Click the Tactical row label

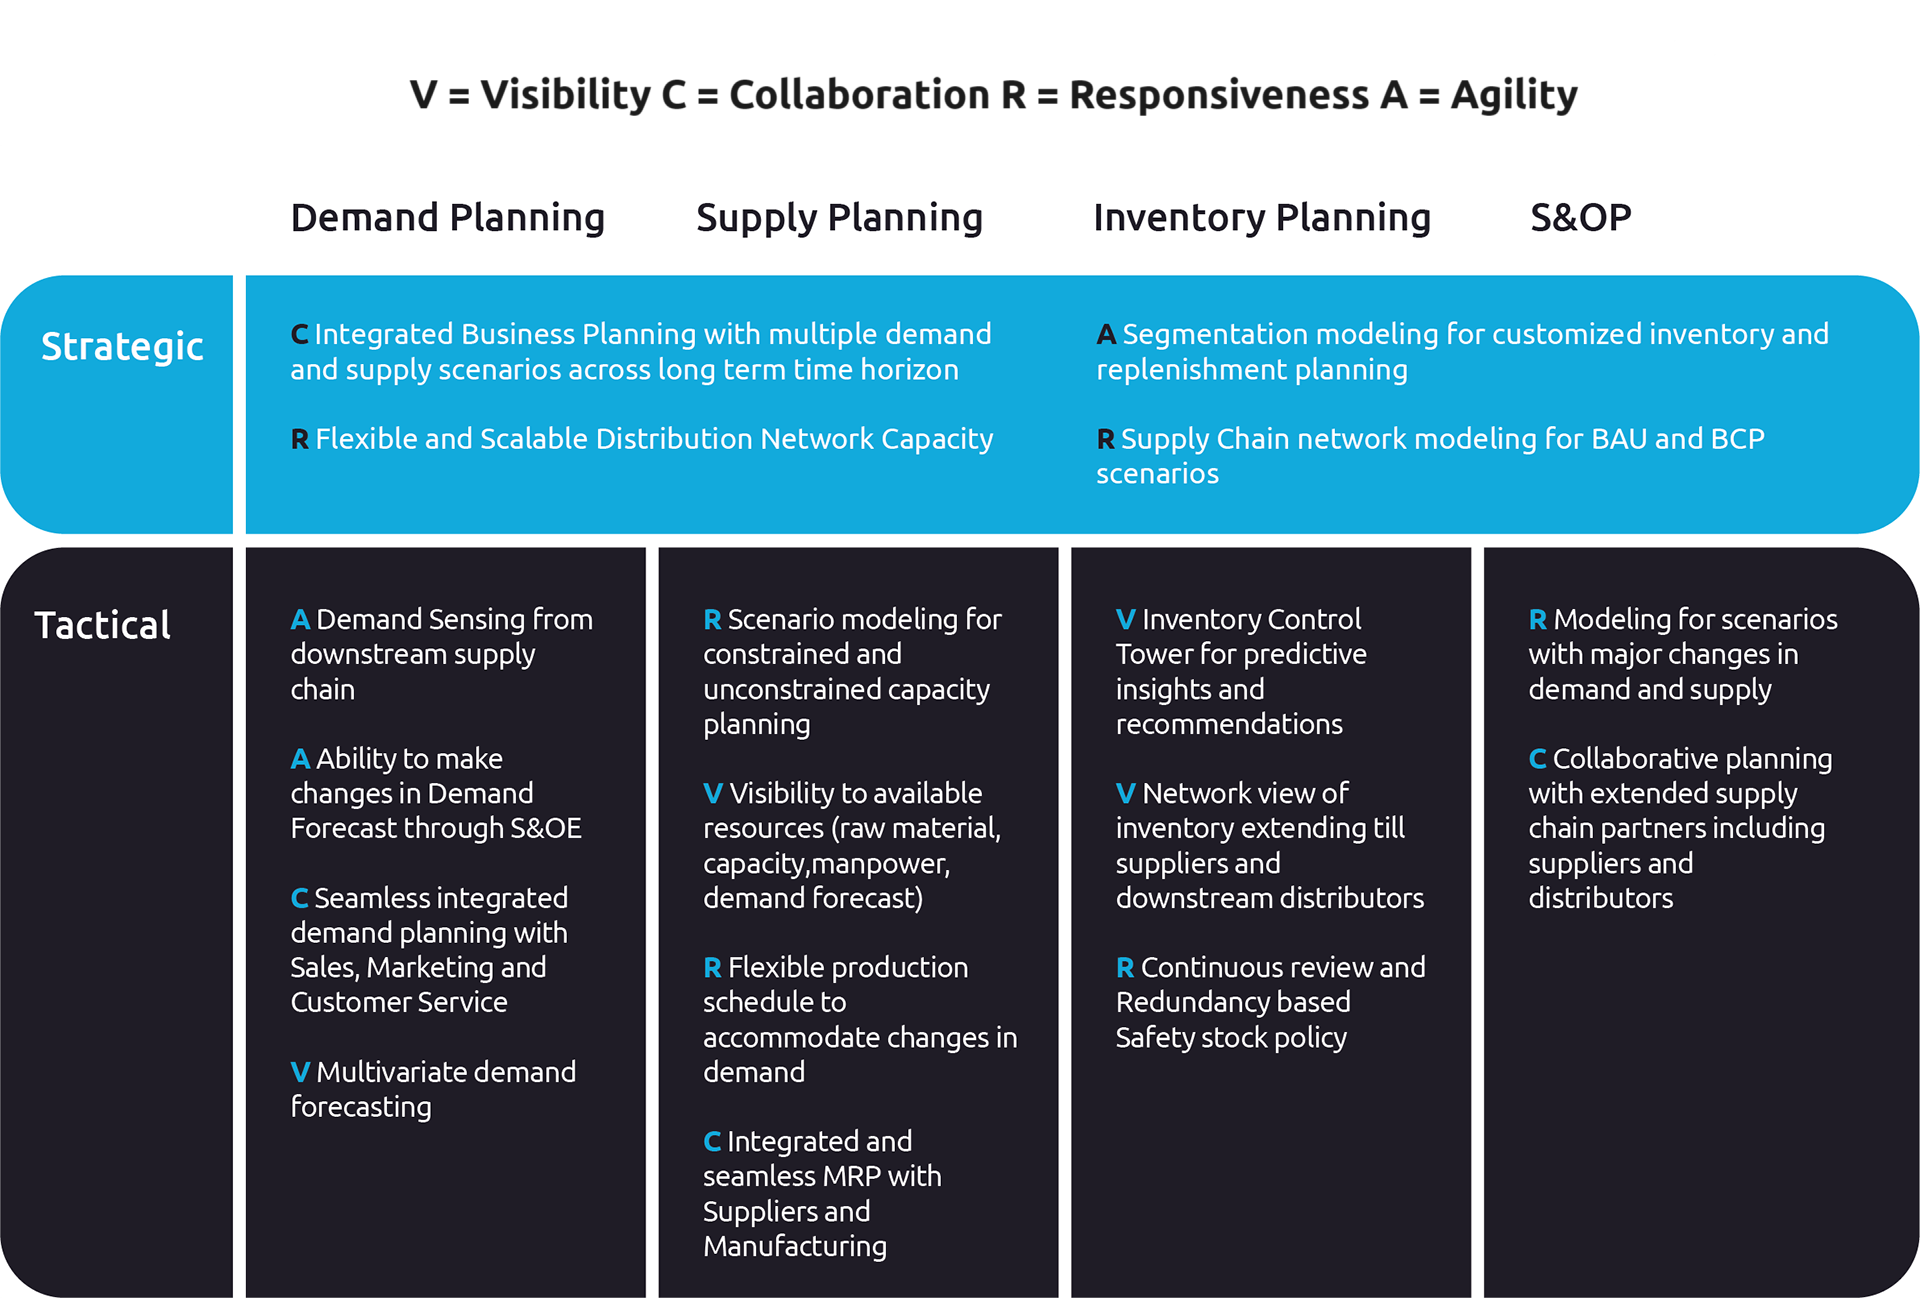click(102, 625)
